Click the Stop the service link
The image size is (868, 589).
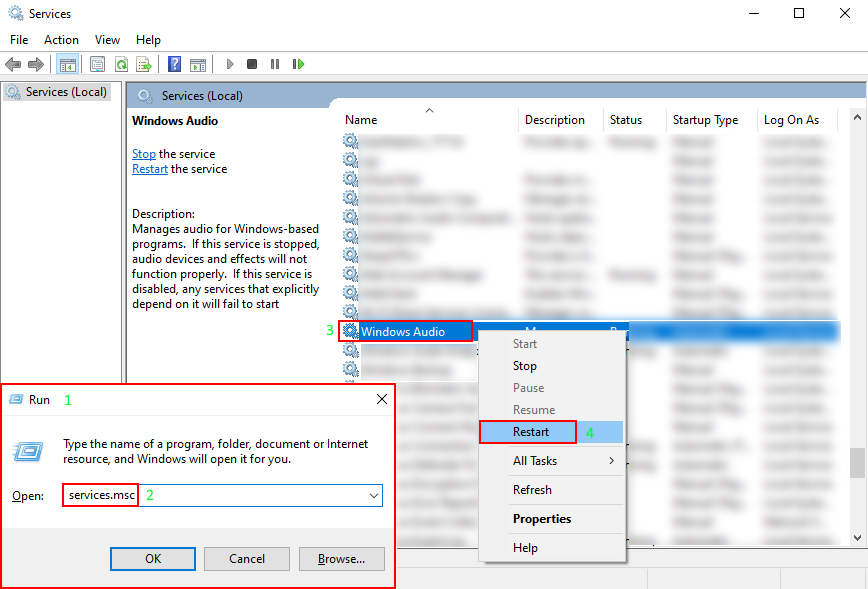(143, 154)
